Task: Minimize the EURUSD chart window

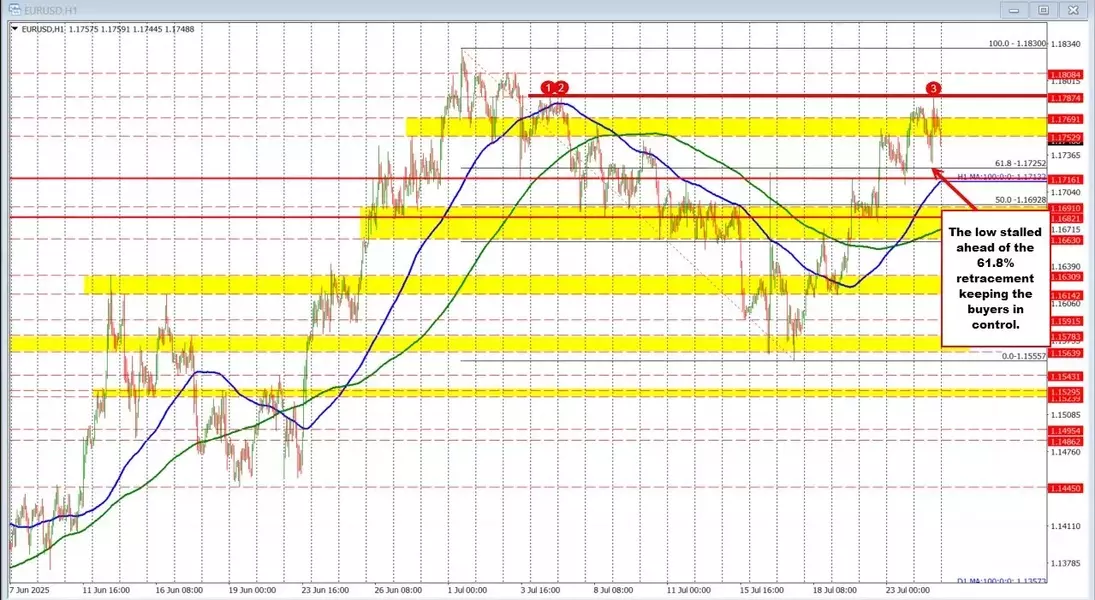Action: (1019, 9)
